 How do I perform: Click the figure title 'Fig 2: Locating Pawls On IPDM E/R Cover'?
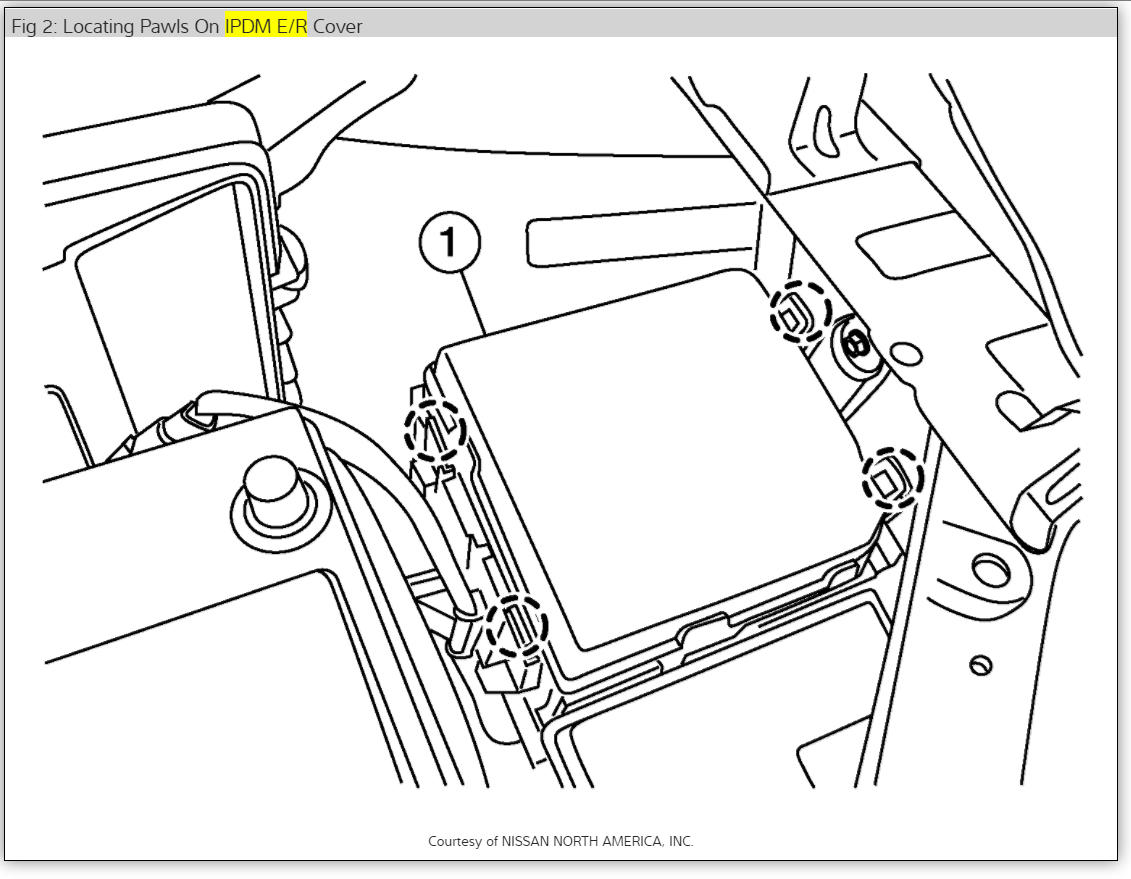click(187, 26)
